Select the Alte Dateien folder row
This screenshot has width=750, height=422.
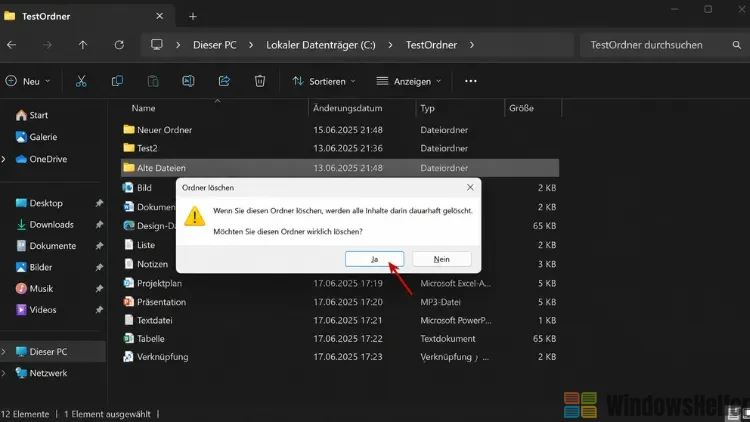pyautogui.click(x=340, y=168)
